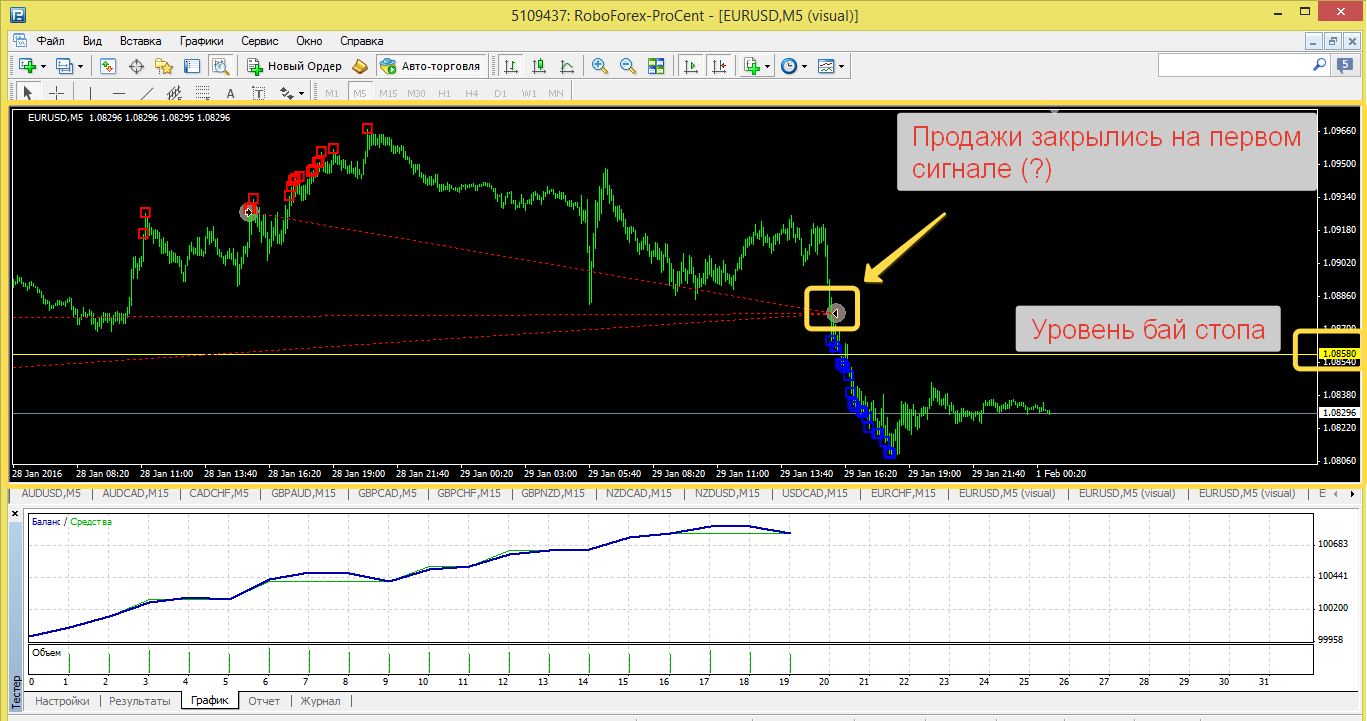Open chart Templates icon
1367x721 pixels.
pyautogui.click(x=826, y=66)
